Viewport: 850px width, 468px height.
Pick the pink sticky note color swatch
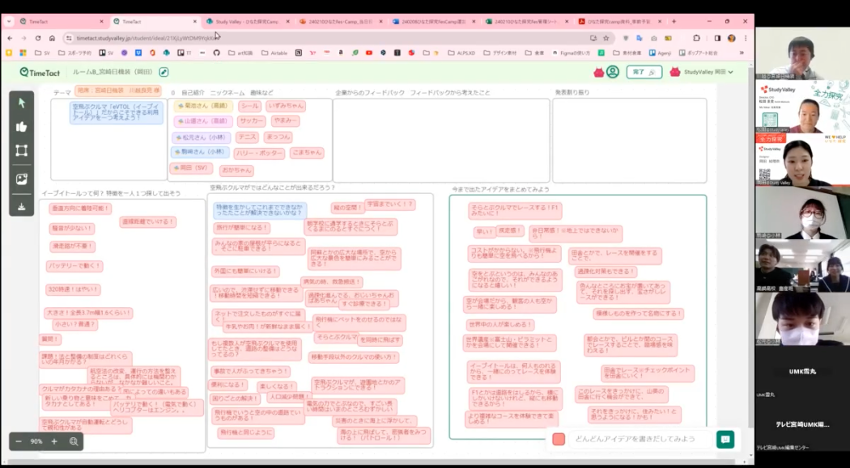(558, 439)
